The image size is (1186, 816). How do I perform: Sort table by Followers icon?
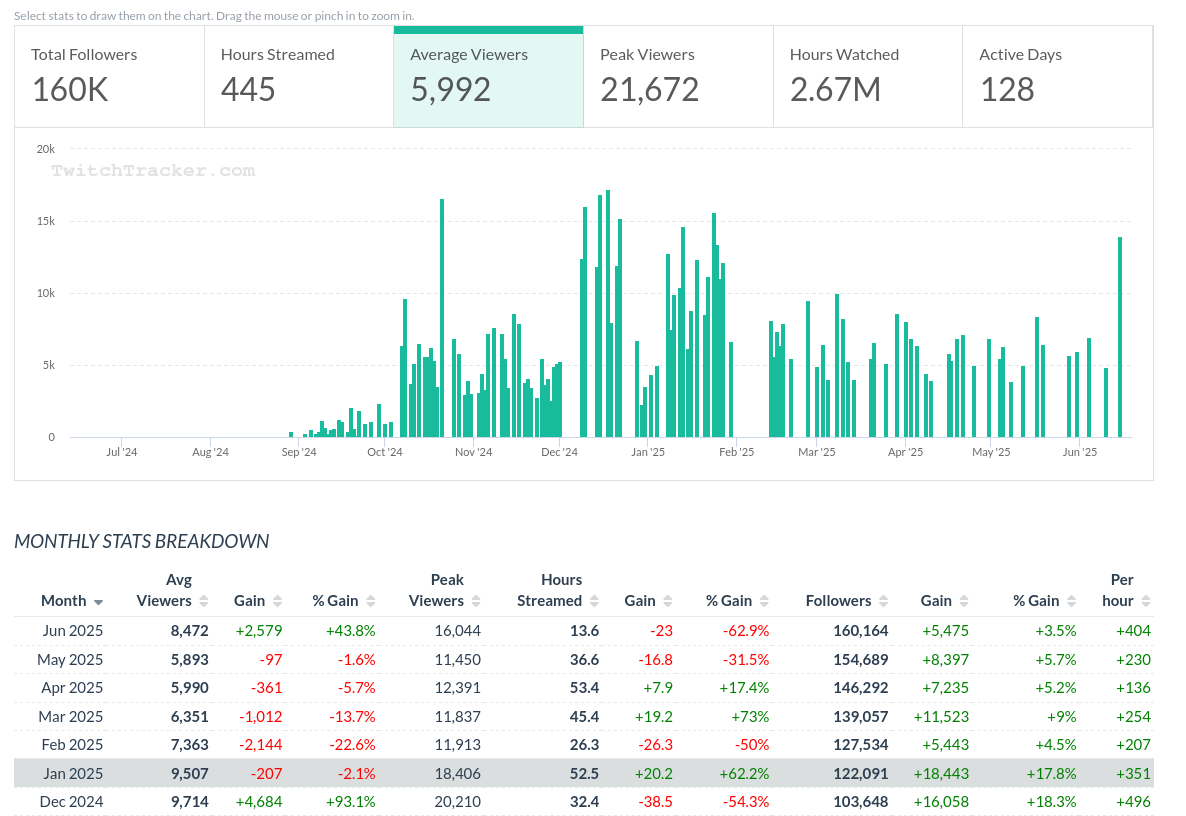[x=883, y=601]
